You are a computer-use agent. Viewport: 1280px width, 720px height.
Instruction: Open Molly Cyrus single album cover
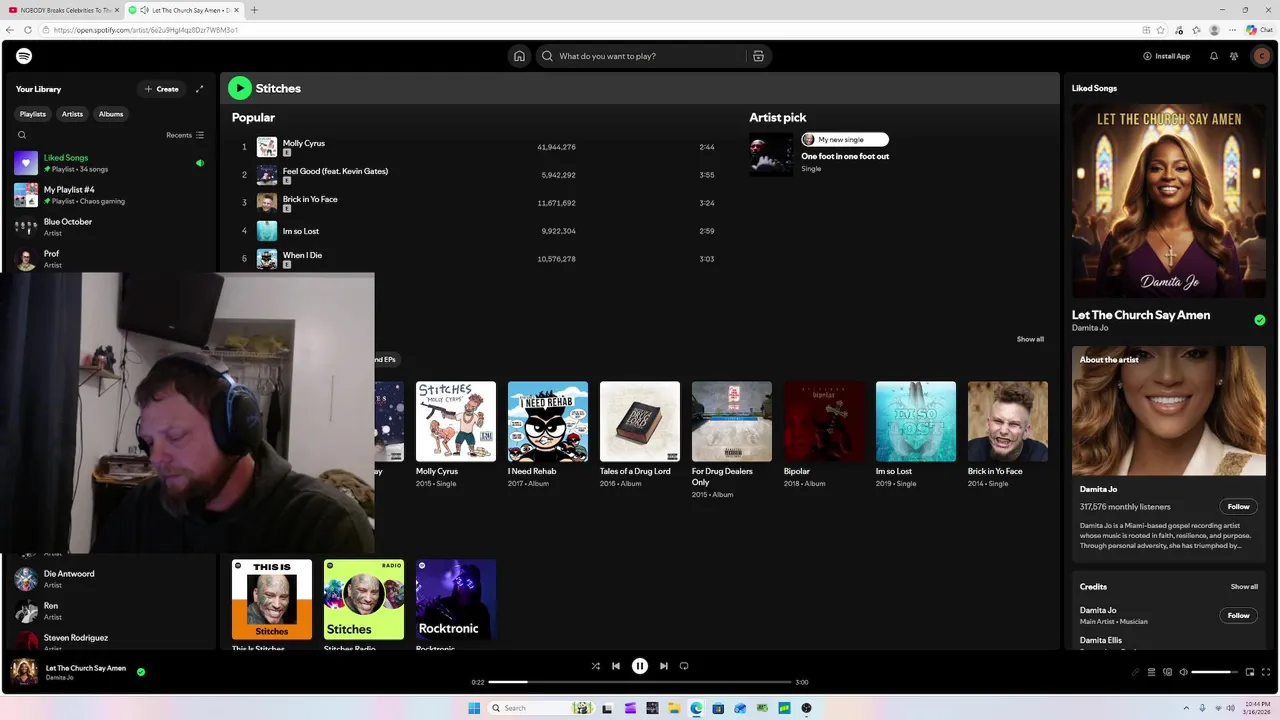[x=456, y=421]
